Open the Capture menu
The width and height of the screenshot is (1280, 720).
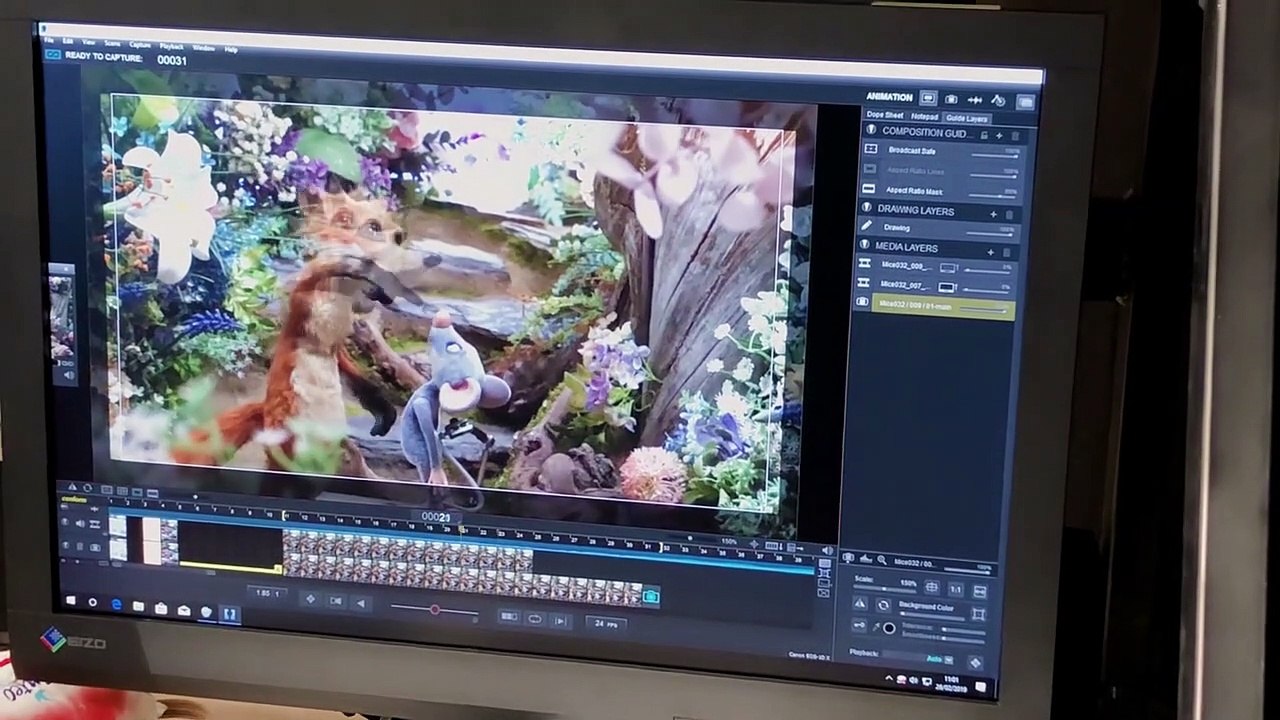pos(140,44)
